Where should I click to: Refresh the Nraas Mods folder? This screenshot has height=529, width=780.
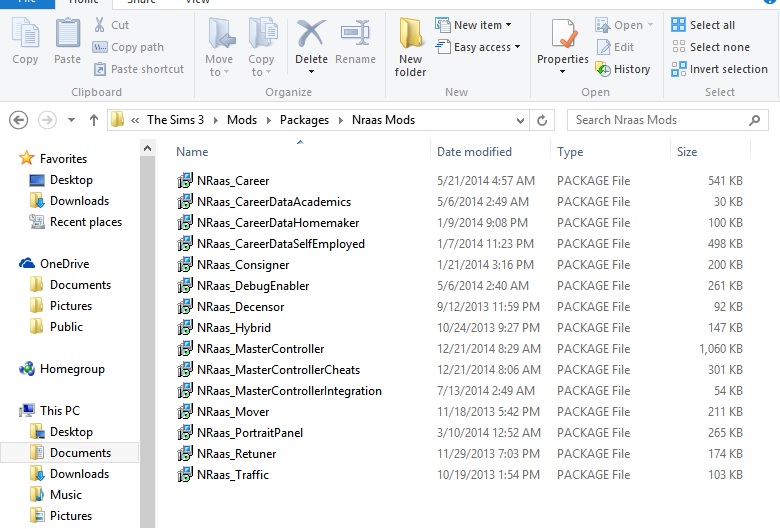(x=542, y=120)
